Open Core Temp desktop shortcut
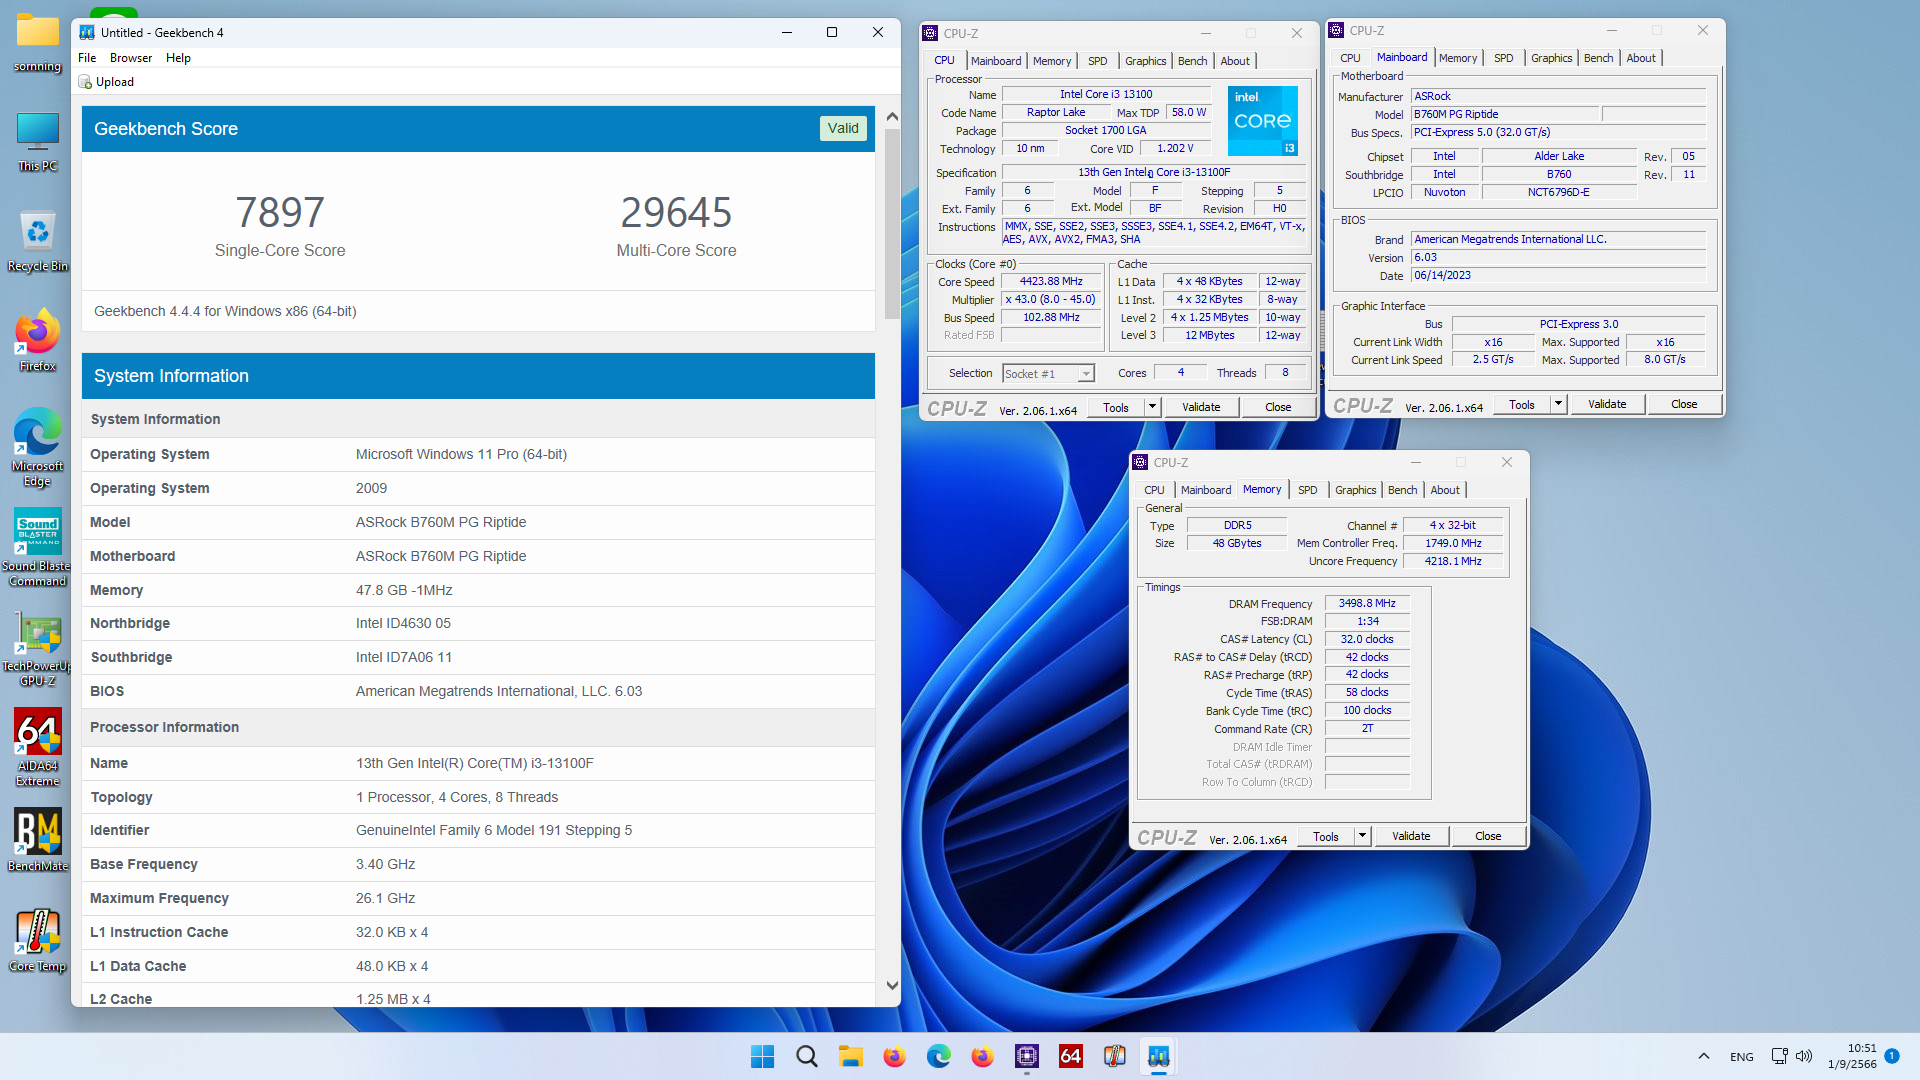The height and width of the screenshot is (1080, 1920). click(37, 940)
